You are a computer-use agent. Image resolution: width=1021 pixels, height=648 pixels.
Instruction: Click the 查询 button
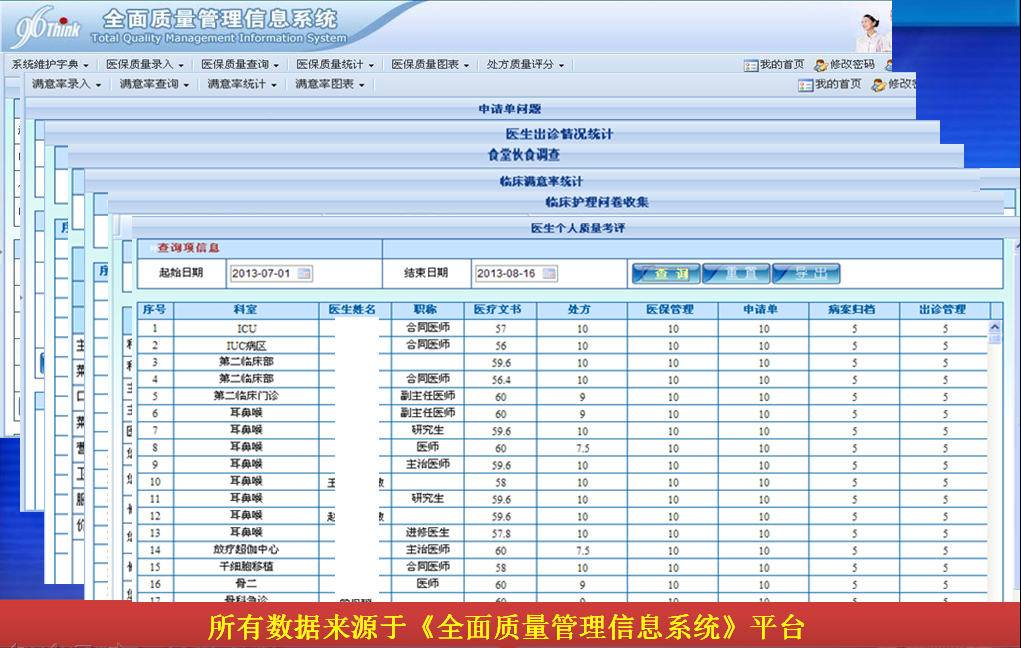[666, 274]
